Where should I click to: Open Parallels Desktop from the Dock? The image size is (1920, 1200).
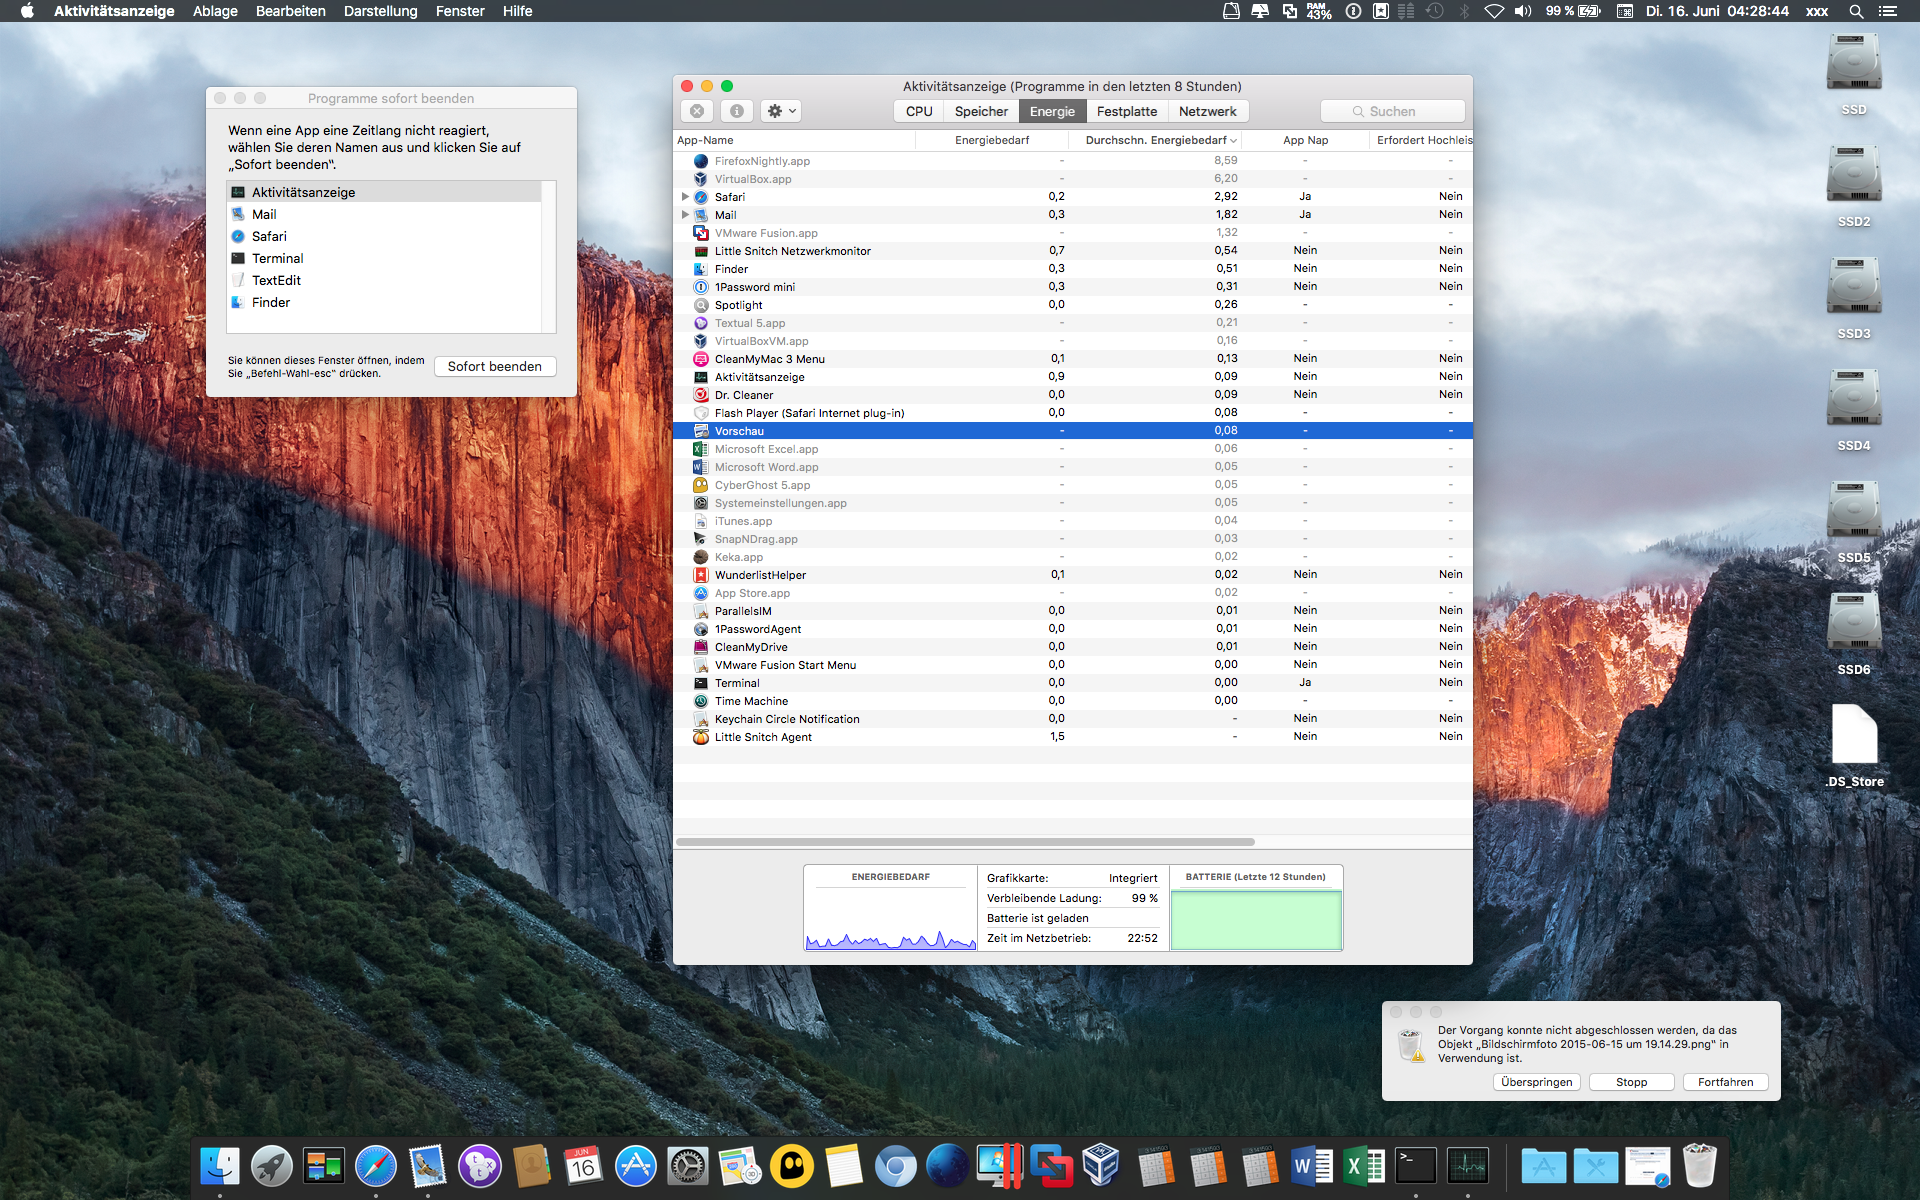pyautogui.click(x=1000, y=1166)
